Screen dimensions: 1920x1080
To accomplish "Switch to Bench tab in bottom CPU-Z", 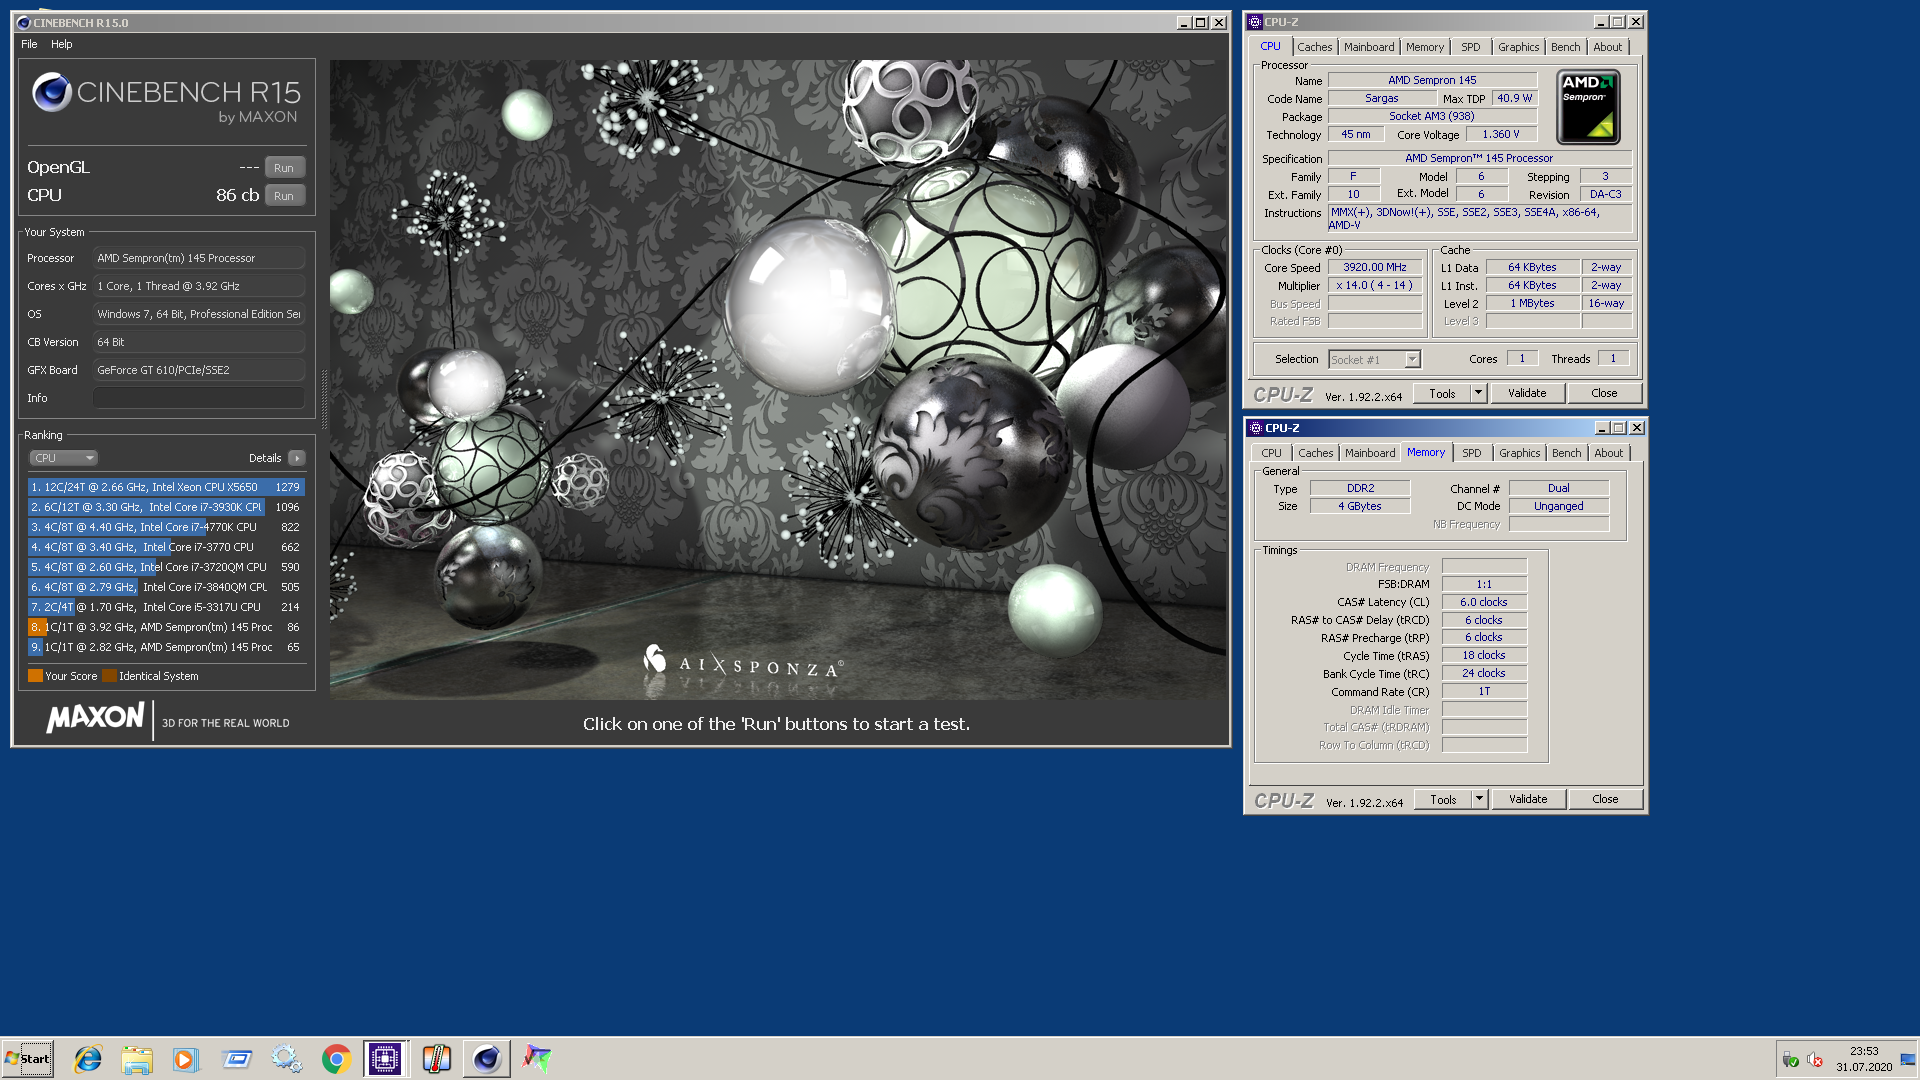I will (x=1566, y=453).
